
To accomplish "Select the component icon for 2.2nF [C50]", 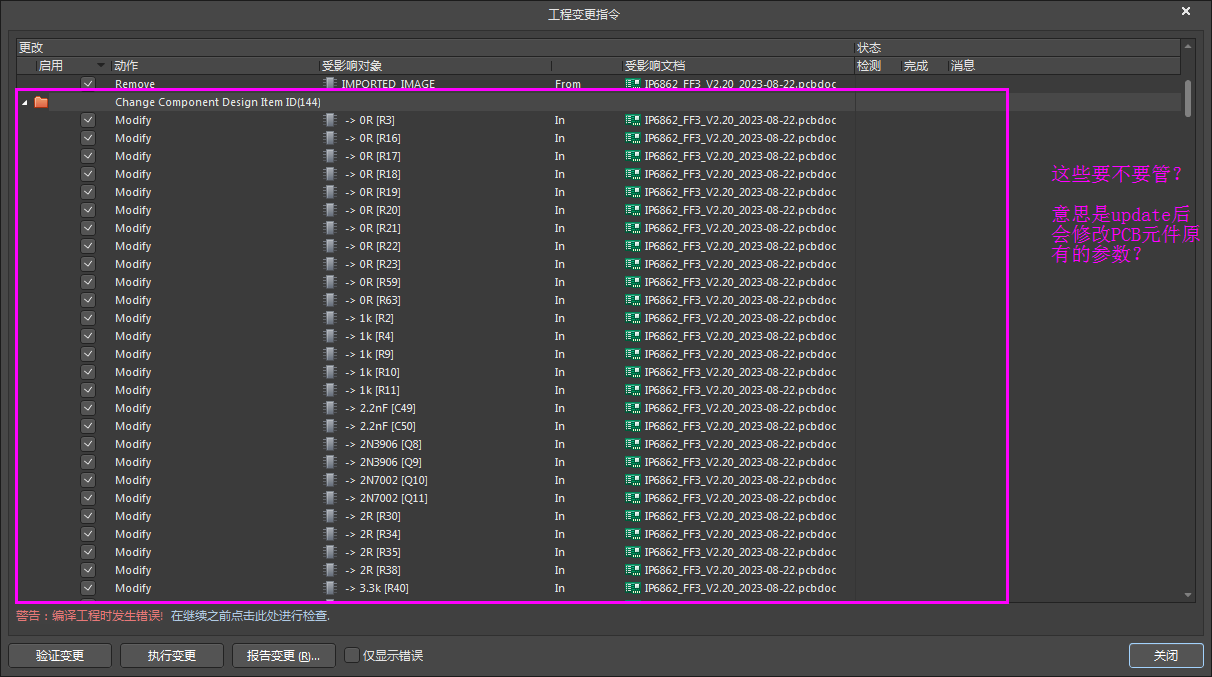I will pos(330,426).
